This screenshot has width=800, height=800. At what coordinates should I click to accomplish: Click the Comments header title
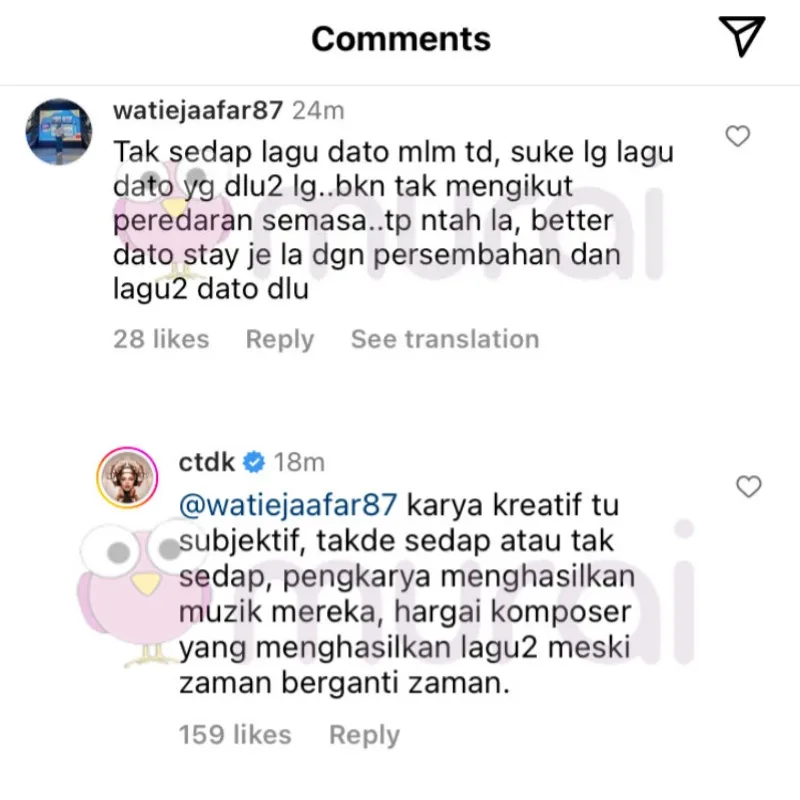click(x=401, y=39)
